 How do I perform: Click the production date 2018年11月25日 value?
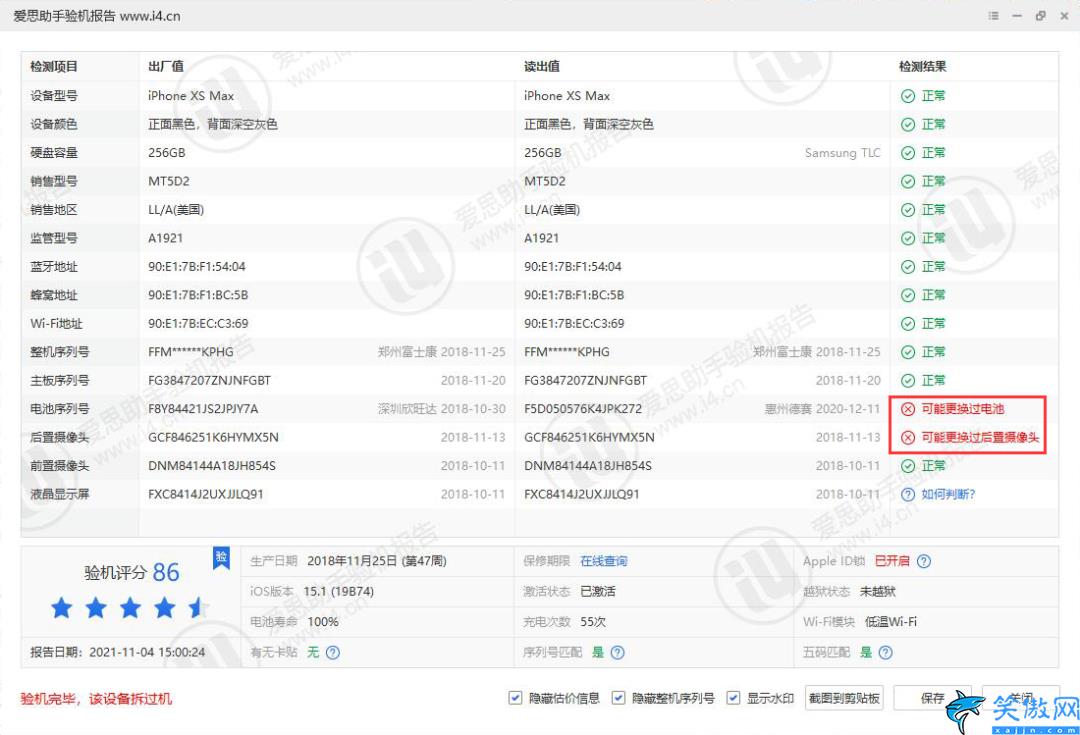pos(377,561)
